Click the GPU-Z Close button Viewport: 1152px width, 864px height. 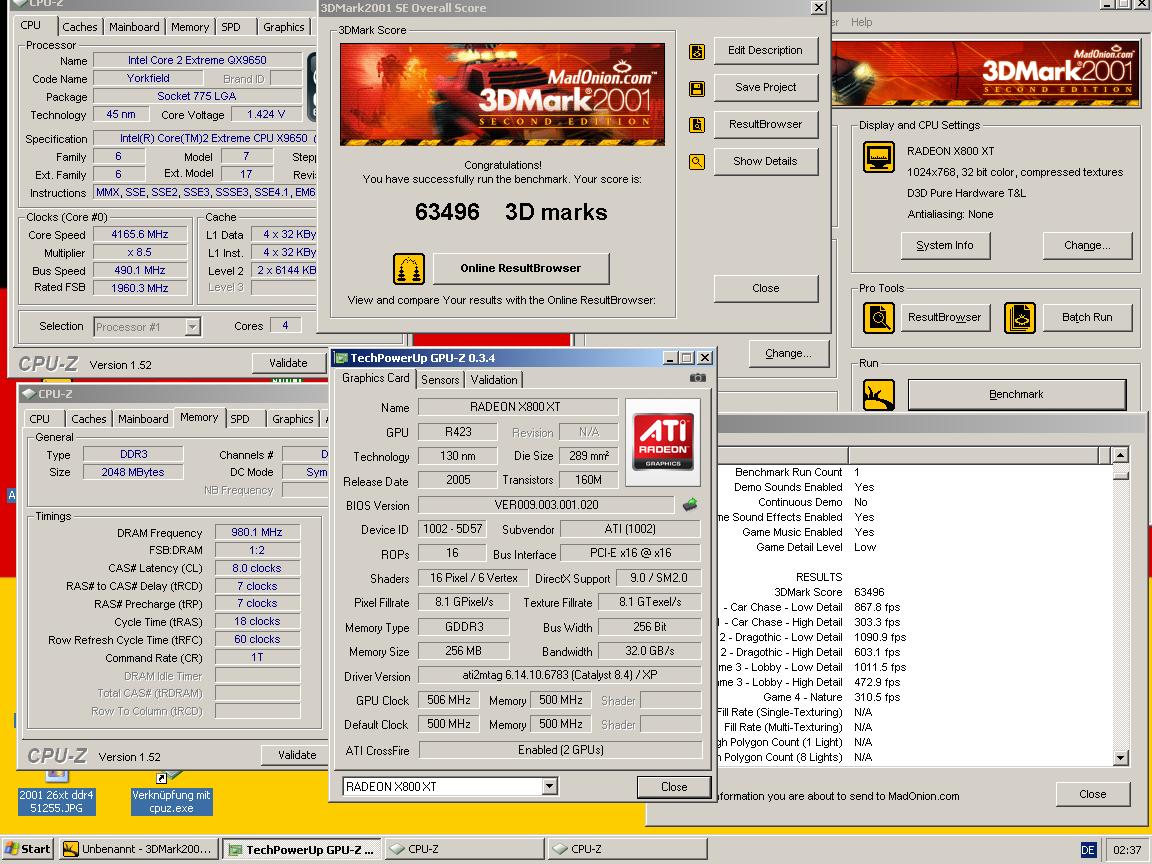click(x=674, y=787)
